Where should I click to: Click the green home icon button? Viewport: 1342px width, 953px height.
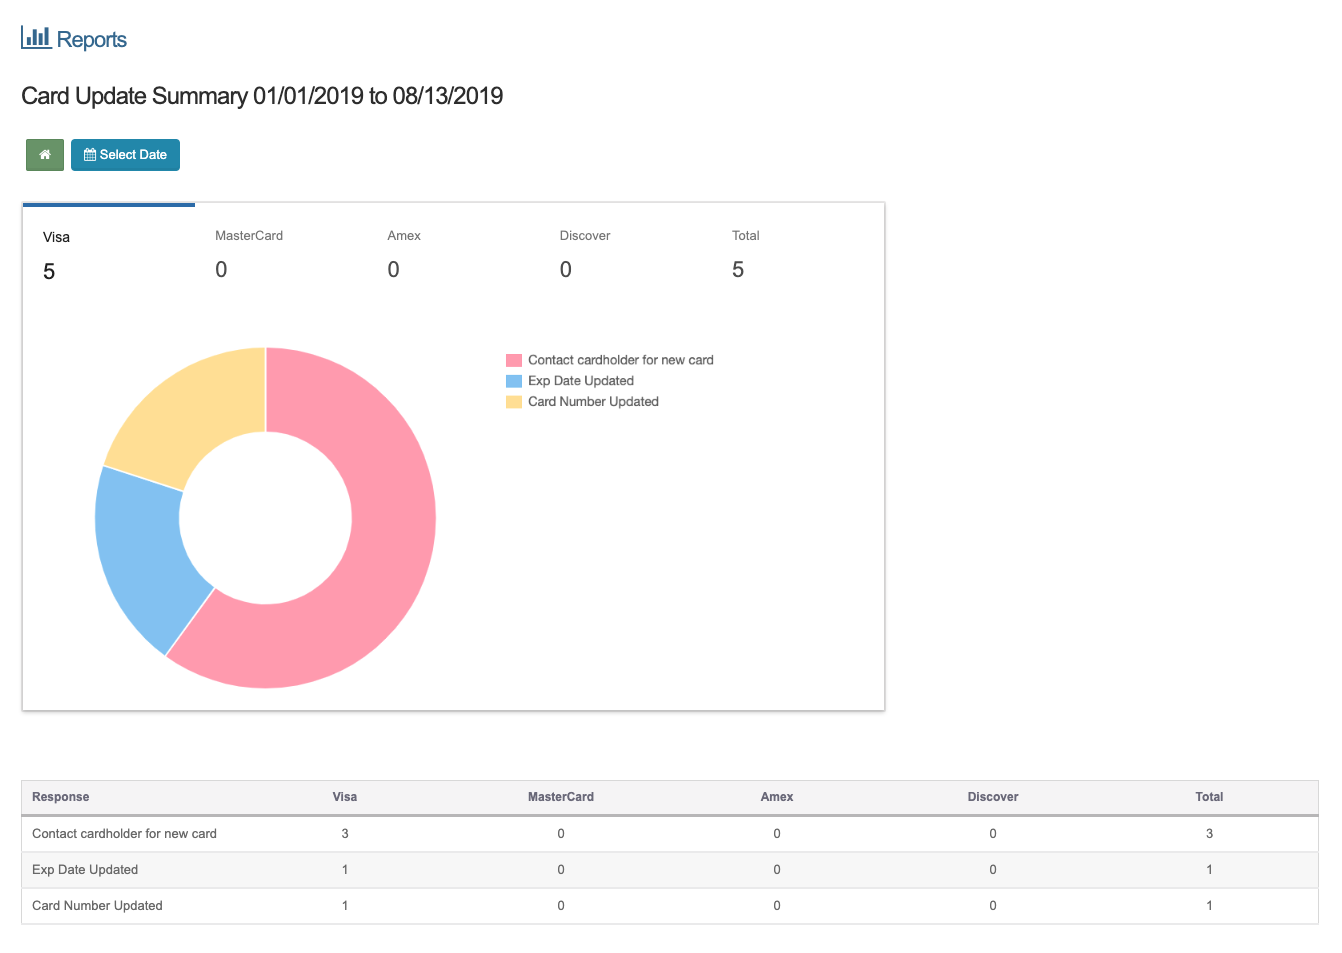[x=45, y=155]
